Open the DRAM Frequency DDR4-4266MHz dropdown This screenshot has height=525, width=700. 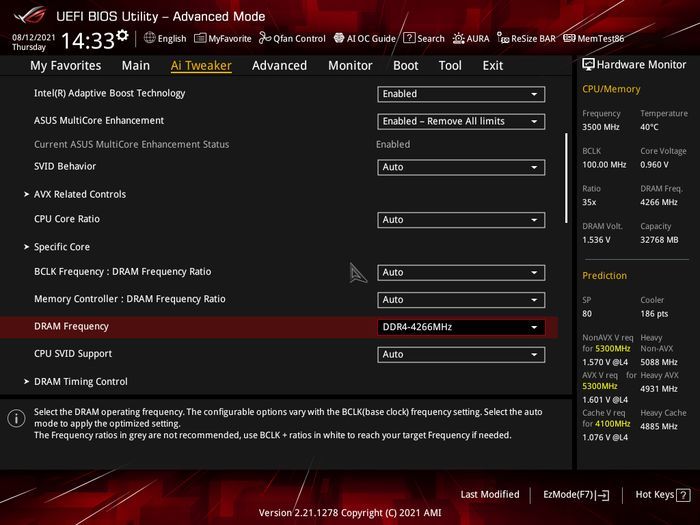tap(461, 327)
